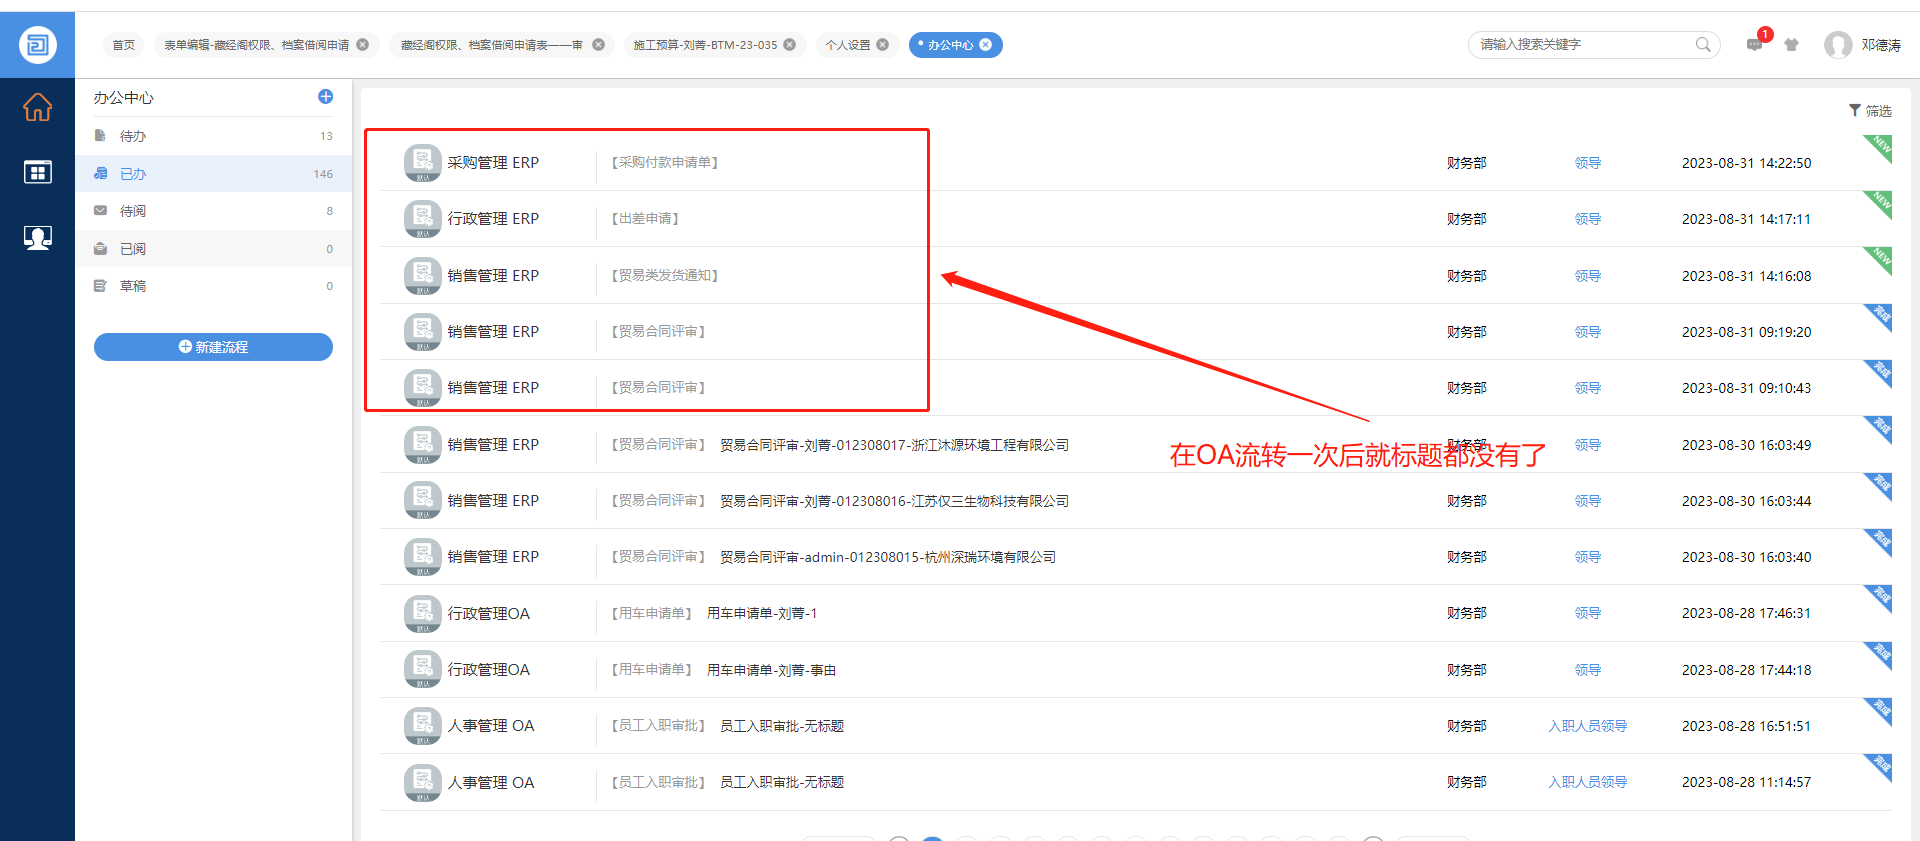Open the home icon in left sidebar
Screen dimensions: 1920x841
[x=37, y=107]
